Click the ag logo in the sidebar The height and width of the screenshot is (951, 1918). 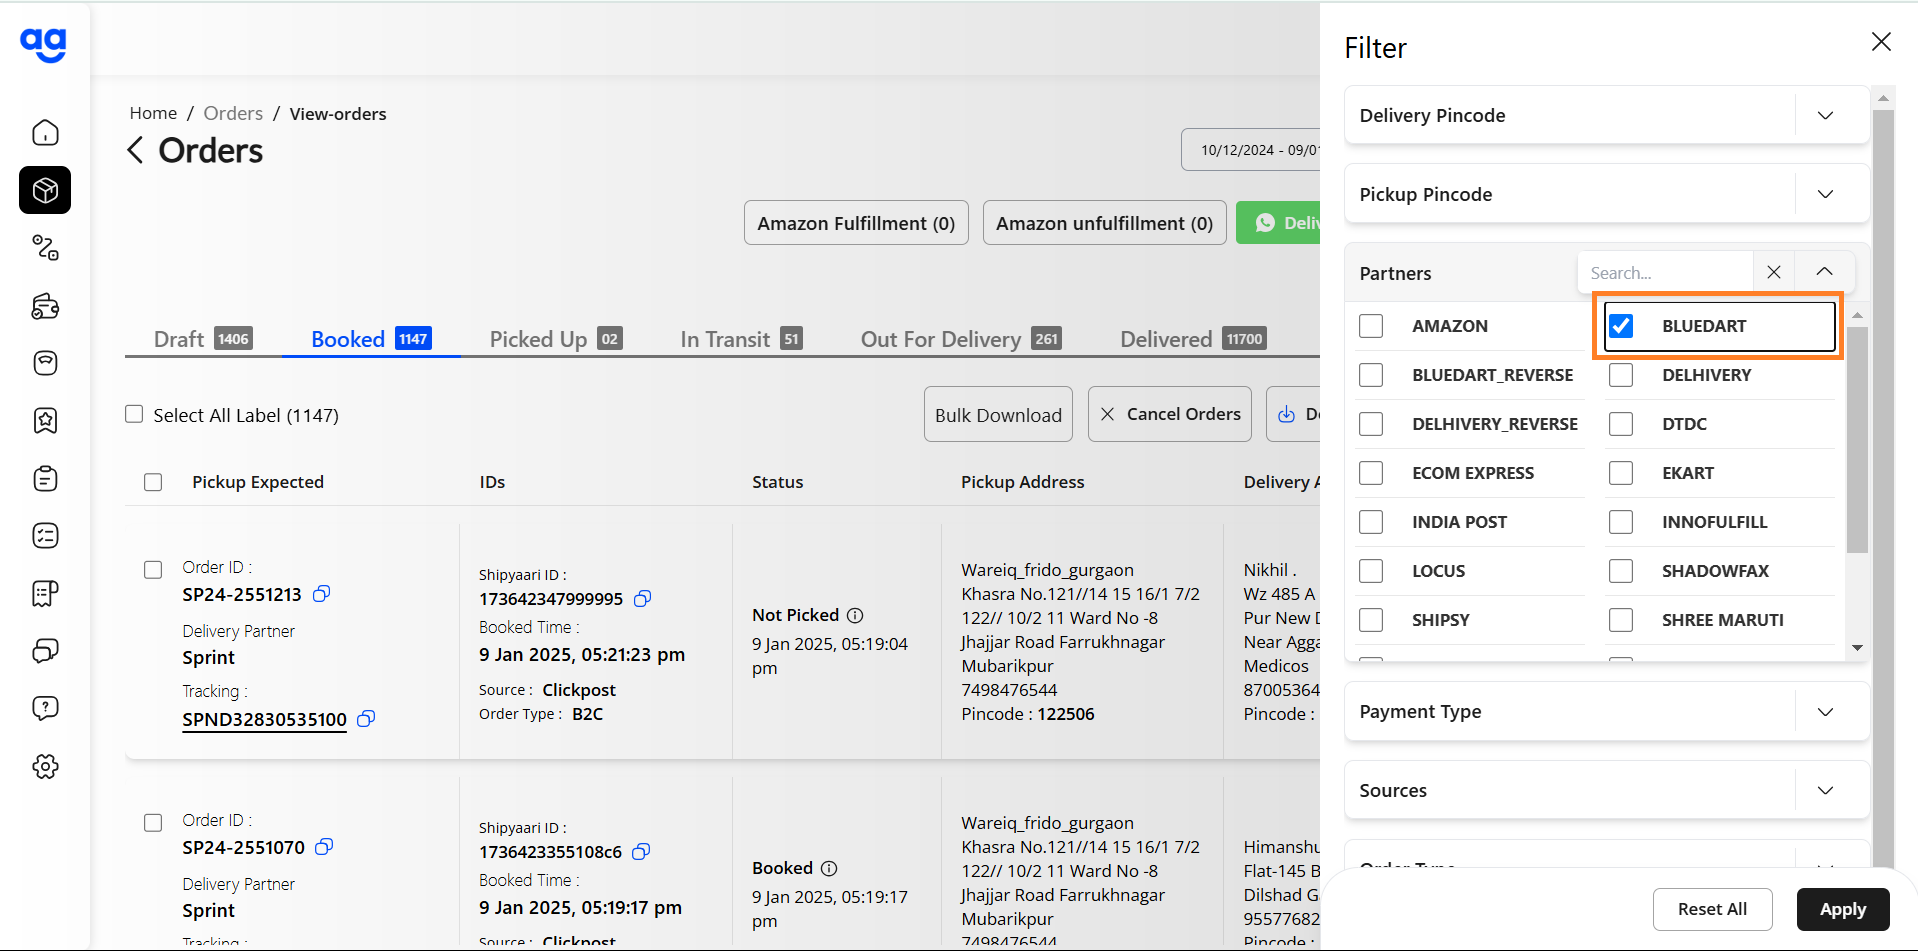coord(44,43)
